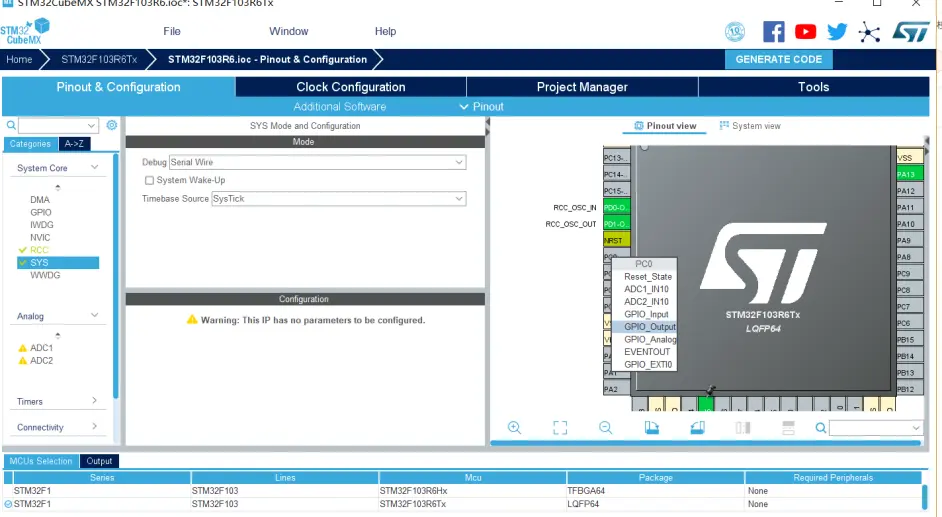Switch to Clock Configuration tab
Screen dimensions: 942x517
click(351, 86)
